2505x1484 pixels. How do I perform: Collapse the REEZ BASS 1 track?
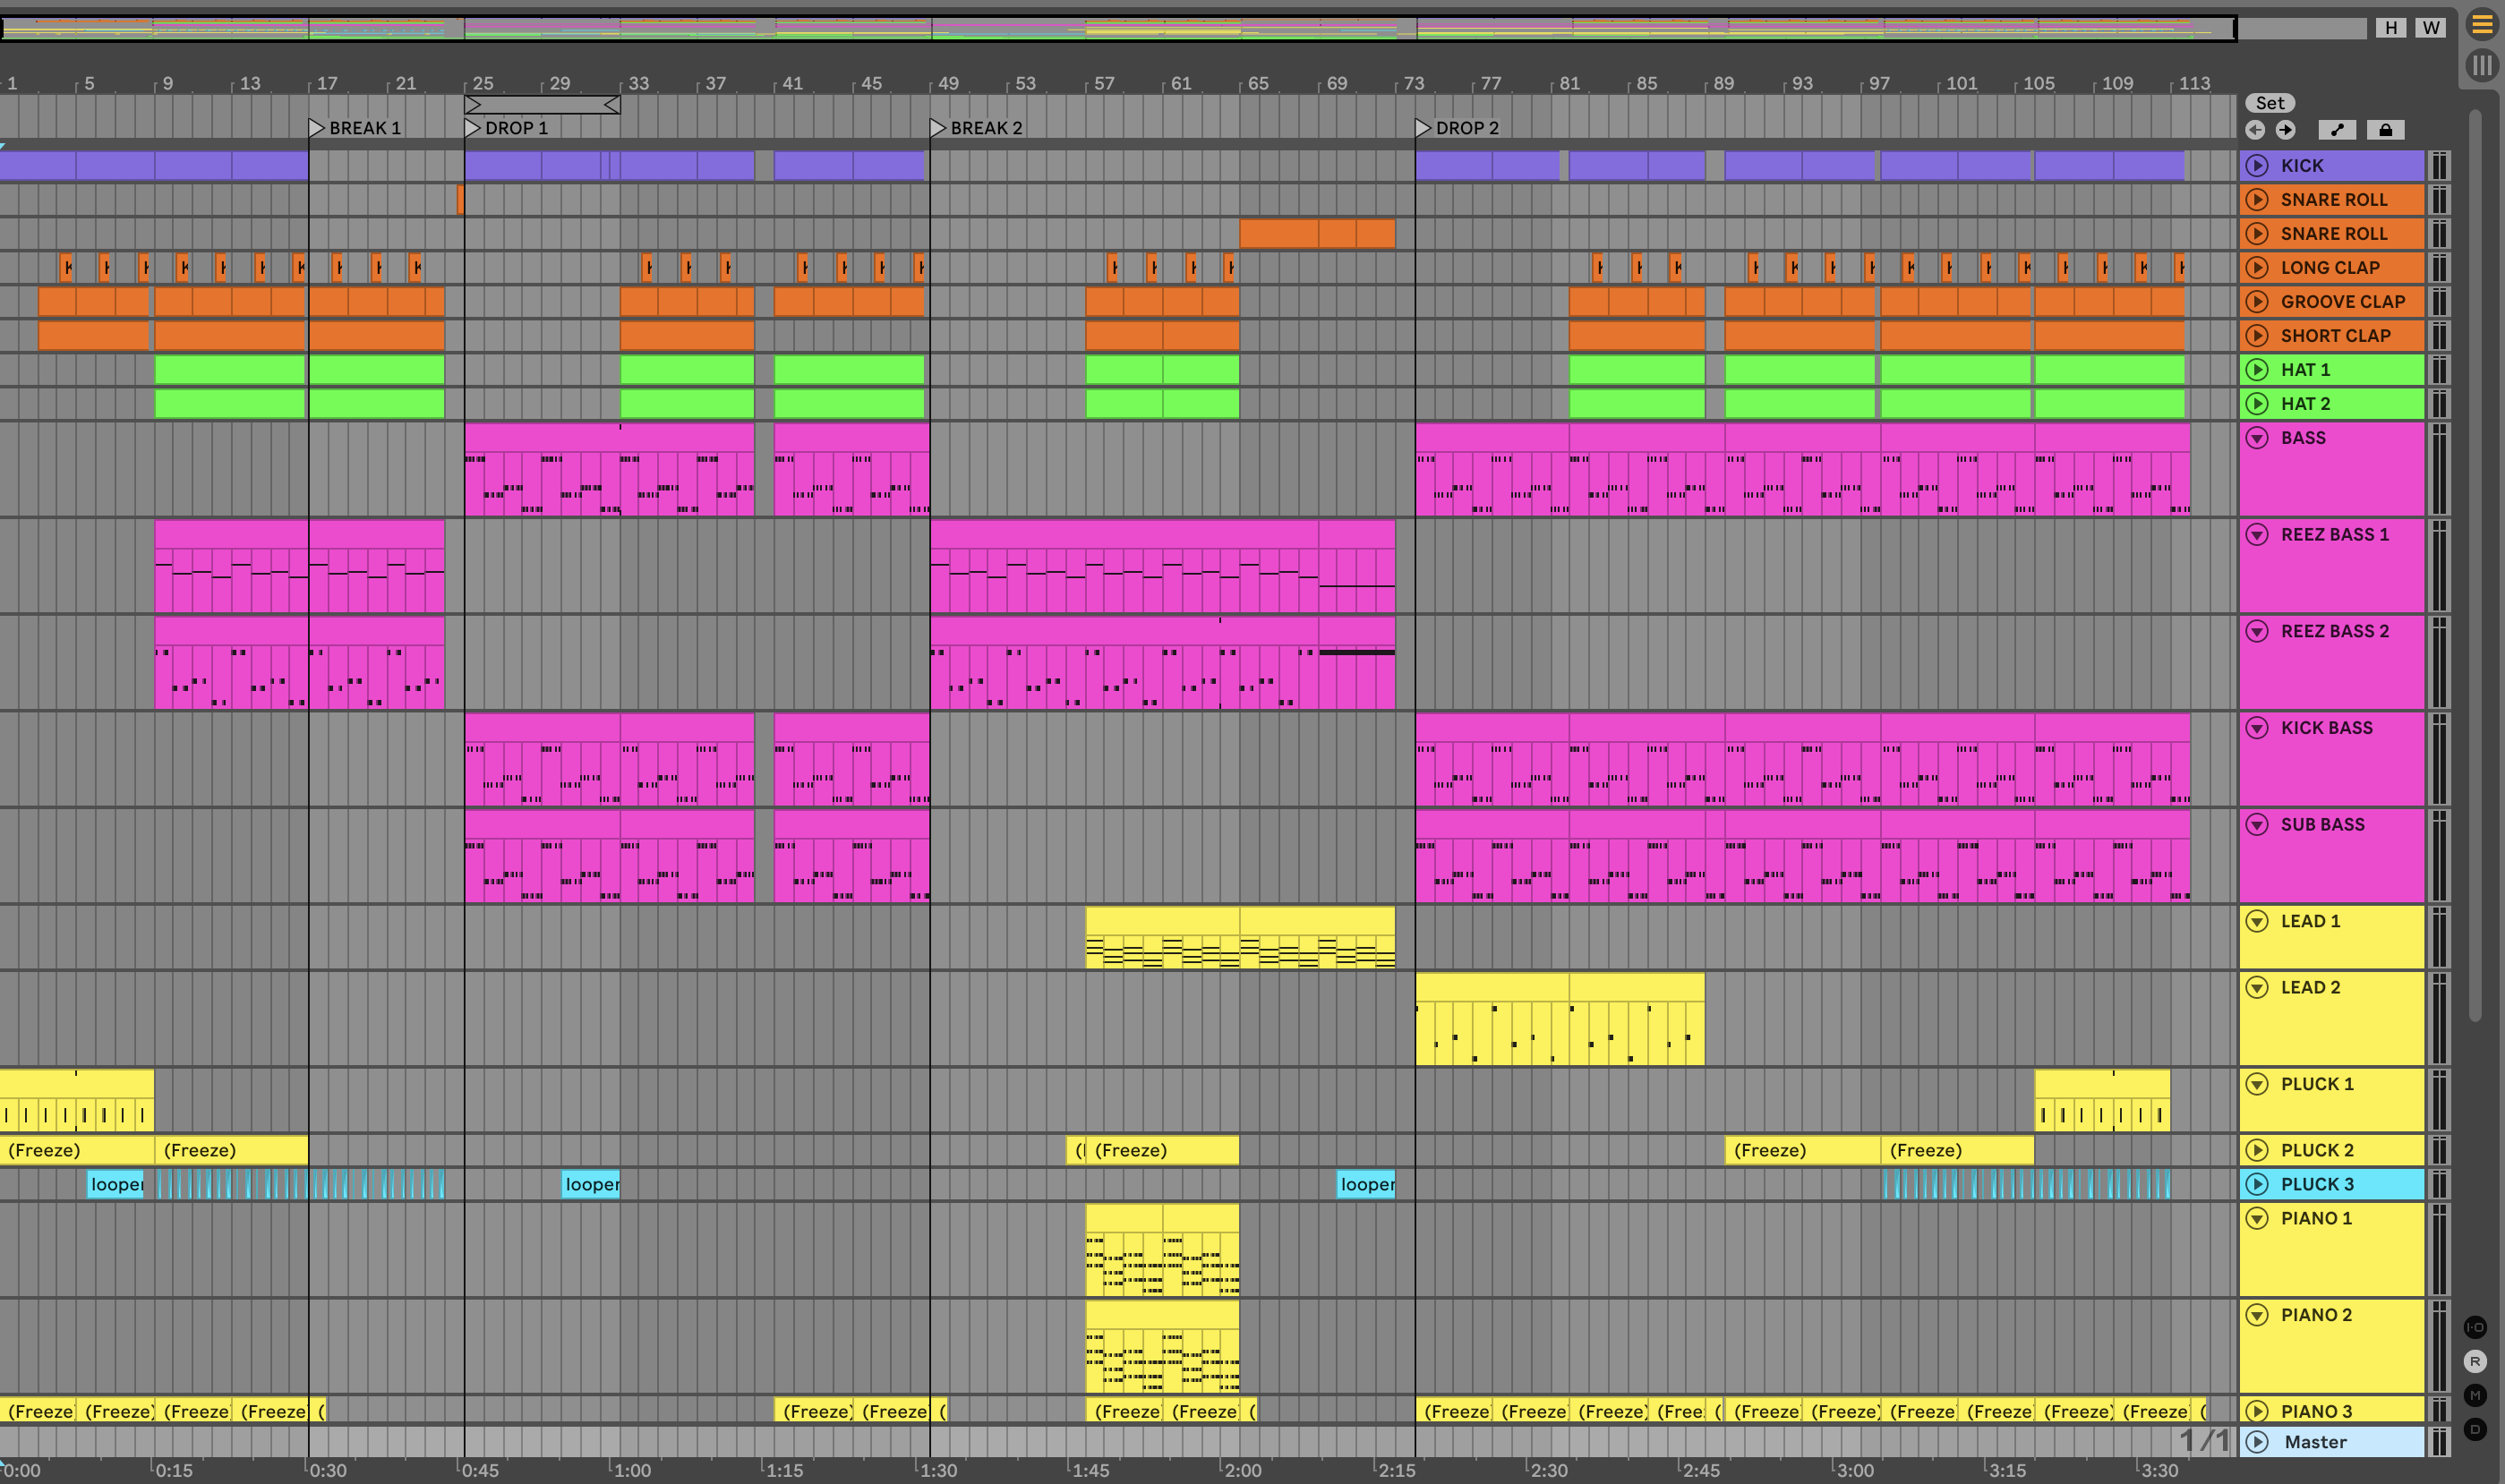click(x=2257, y=535)
